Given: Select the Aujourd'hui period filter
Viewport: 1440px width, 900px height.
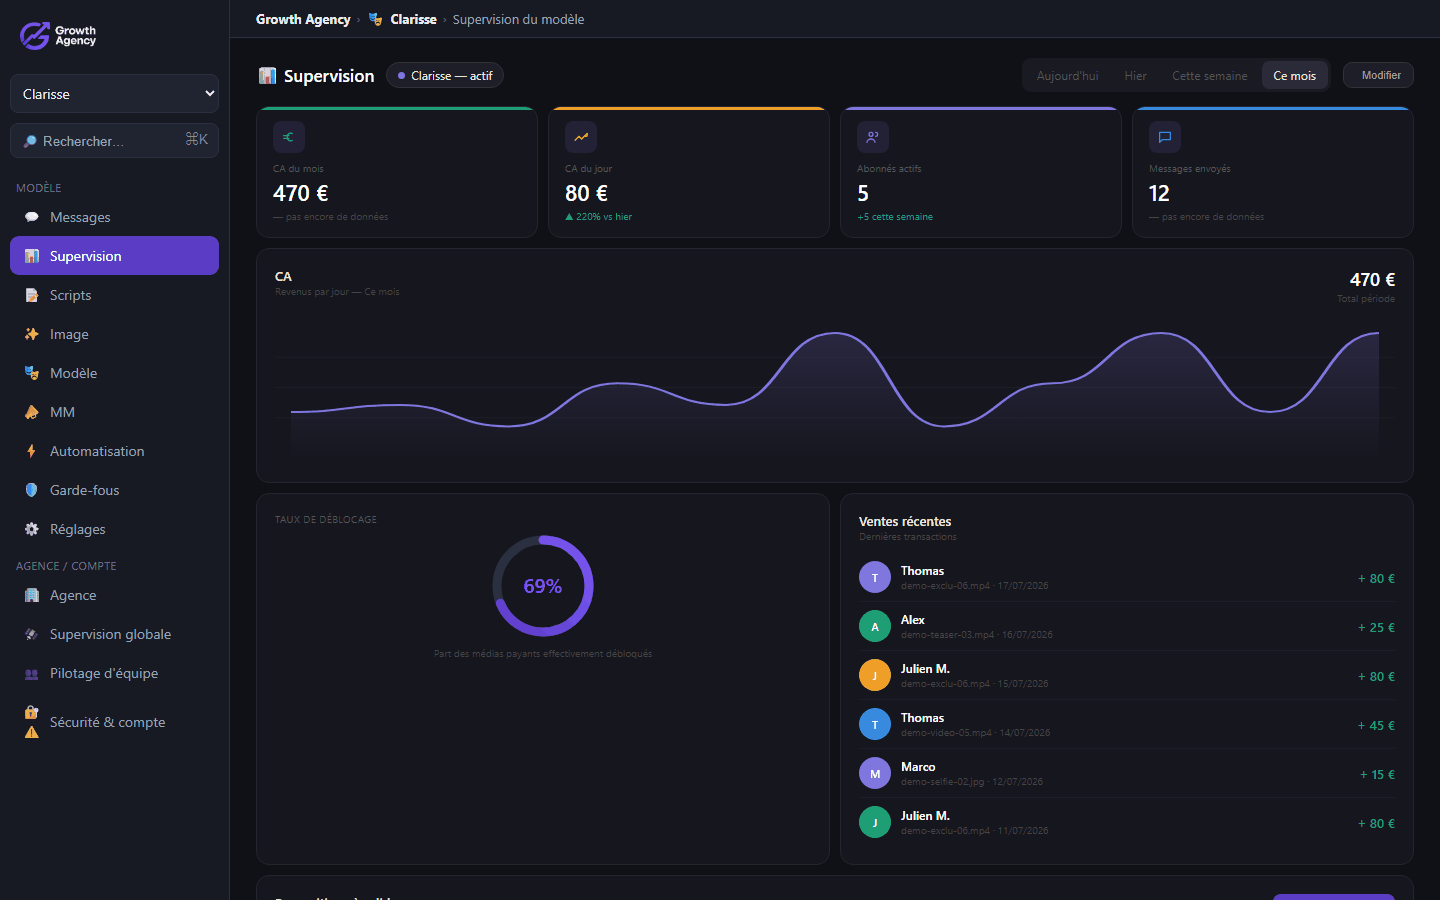Looking at the screenshot, I should point(1067,76).
